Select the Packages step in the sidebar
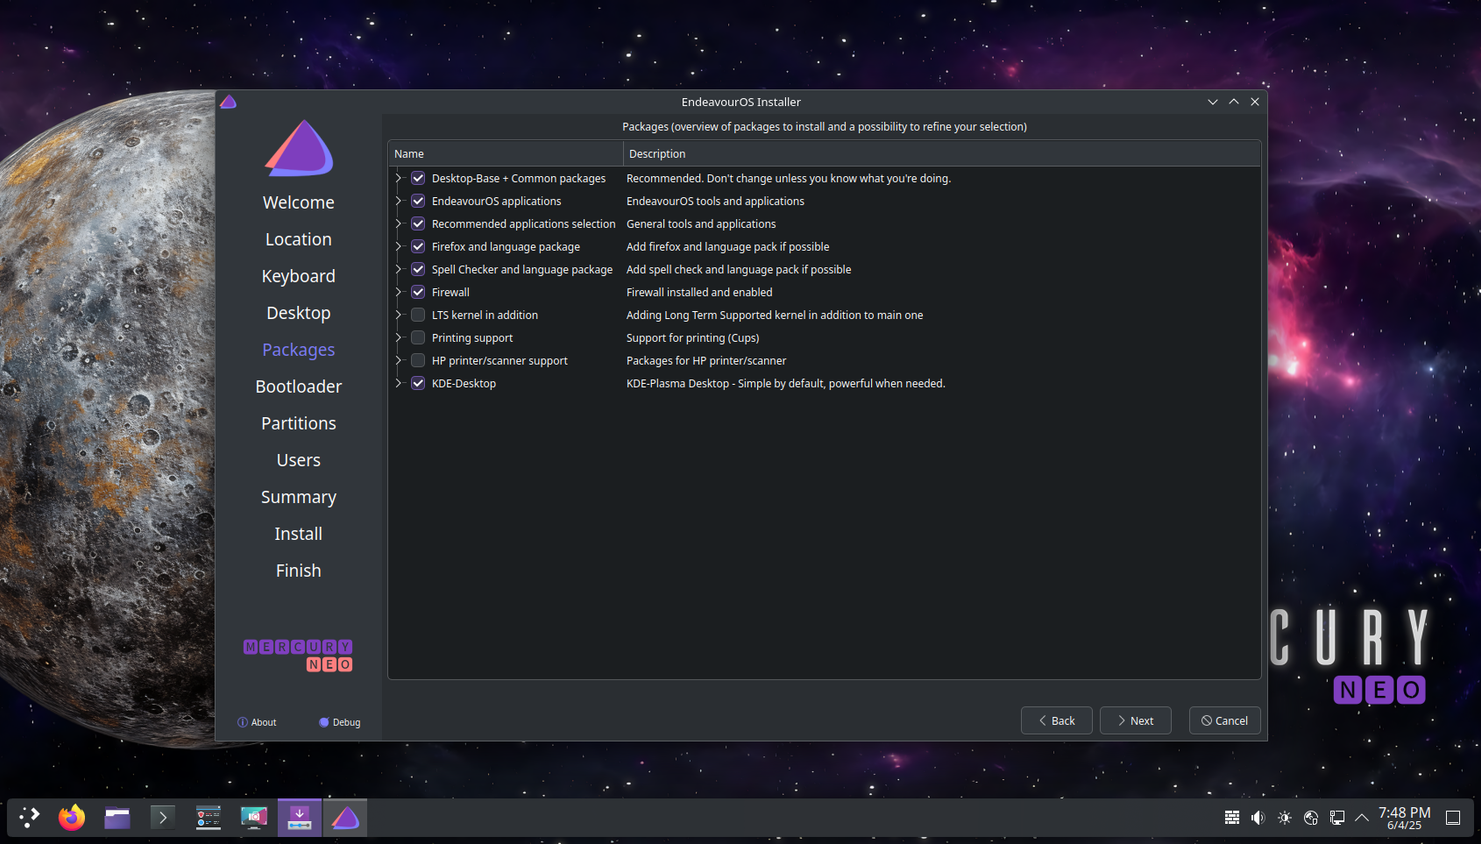The height and width of the screenshot is (844, 1481). 298,350
